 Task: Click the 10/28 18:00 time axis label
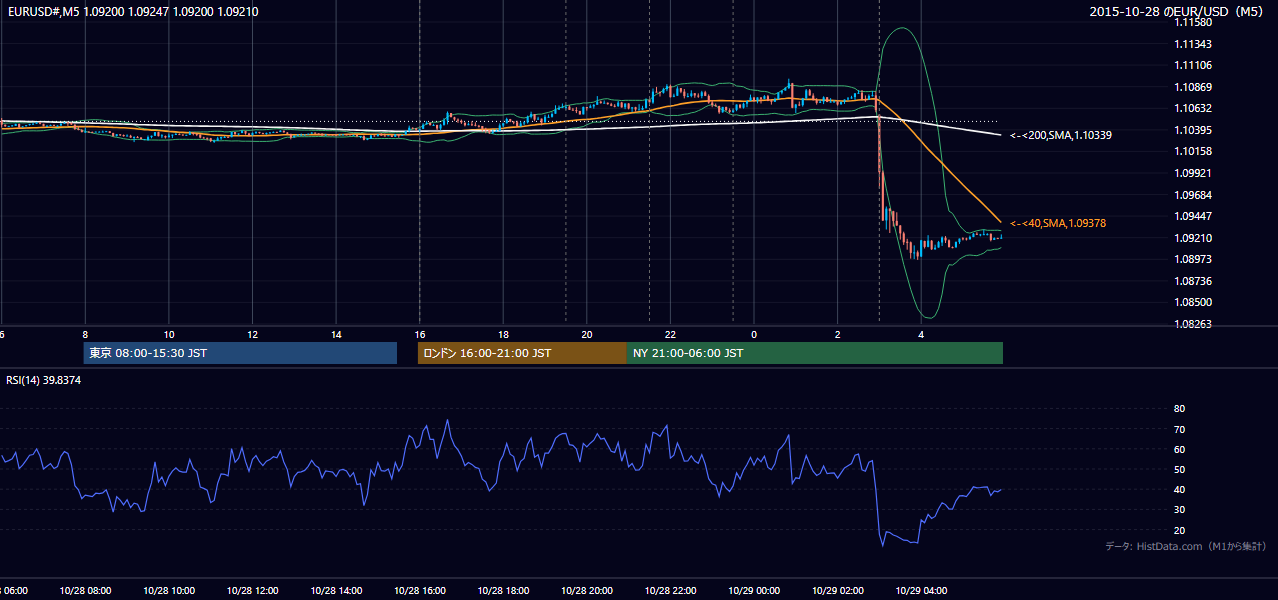503,591
